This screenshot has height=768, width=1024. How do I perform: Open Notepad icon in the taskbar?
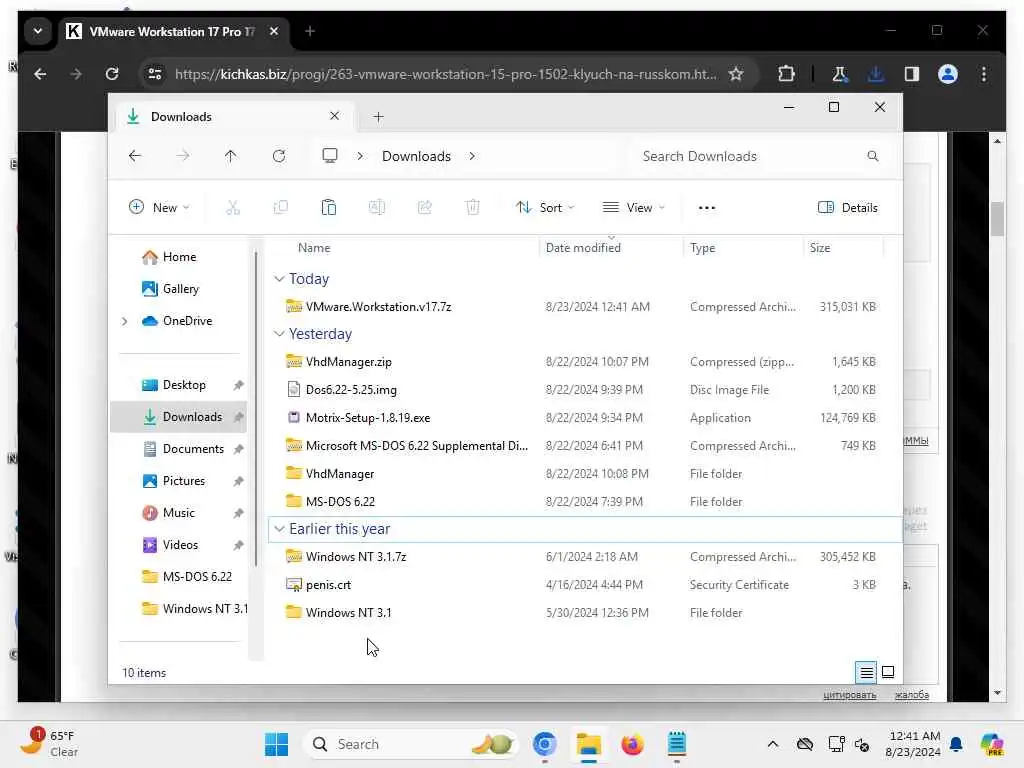click(x=677, y=744)
